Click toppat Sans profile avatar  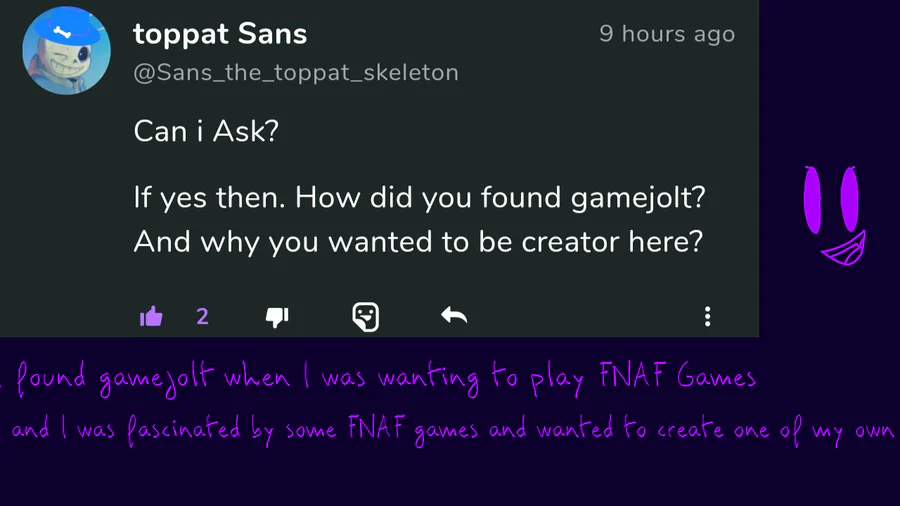click(66, 49)
